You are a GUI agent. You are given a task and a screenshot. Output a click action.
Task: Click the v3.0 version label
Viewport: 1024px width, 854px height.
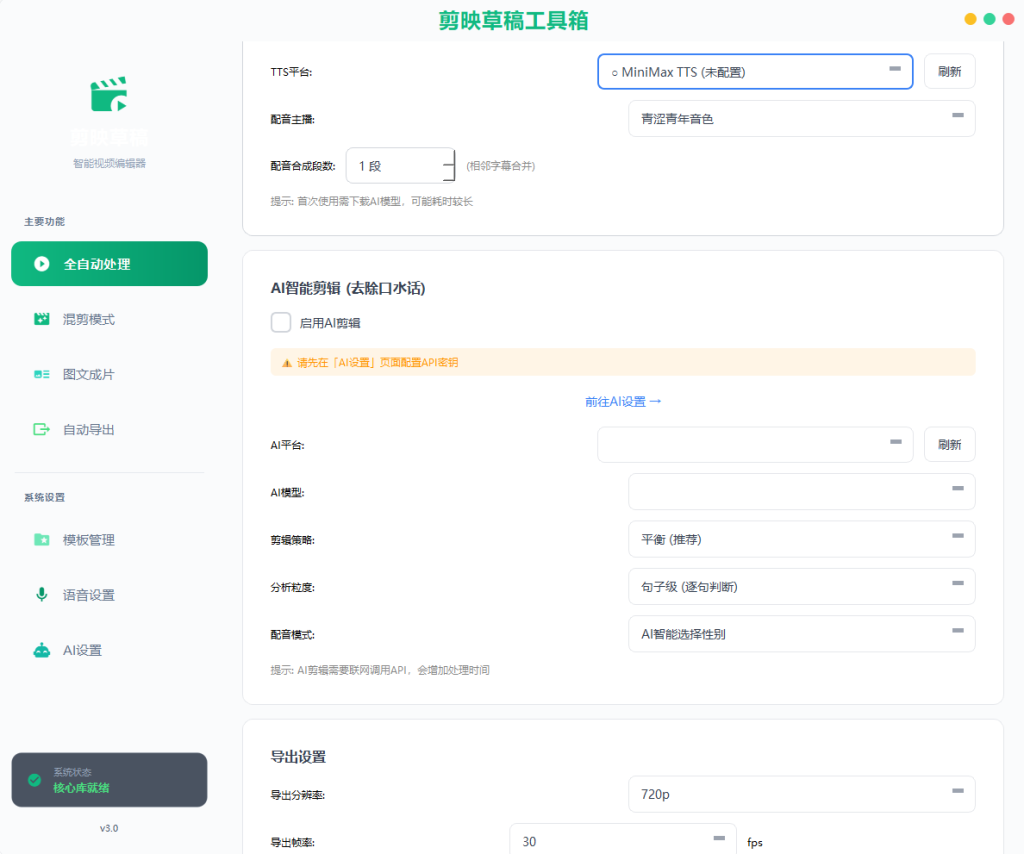109,828
